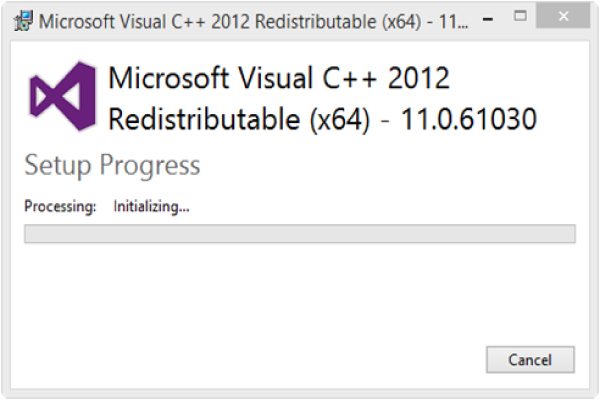
Task: Click the purple Visual Studio logo
Action: click(62, 98)
